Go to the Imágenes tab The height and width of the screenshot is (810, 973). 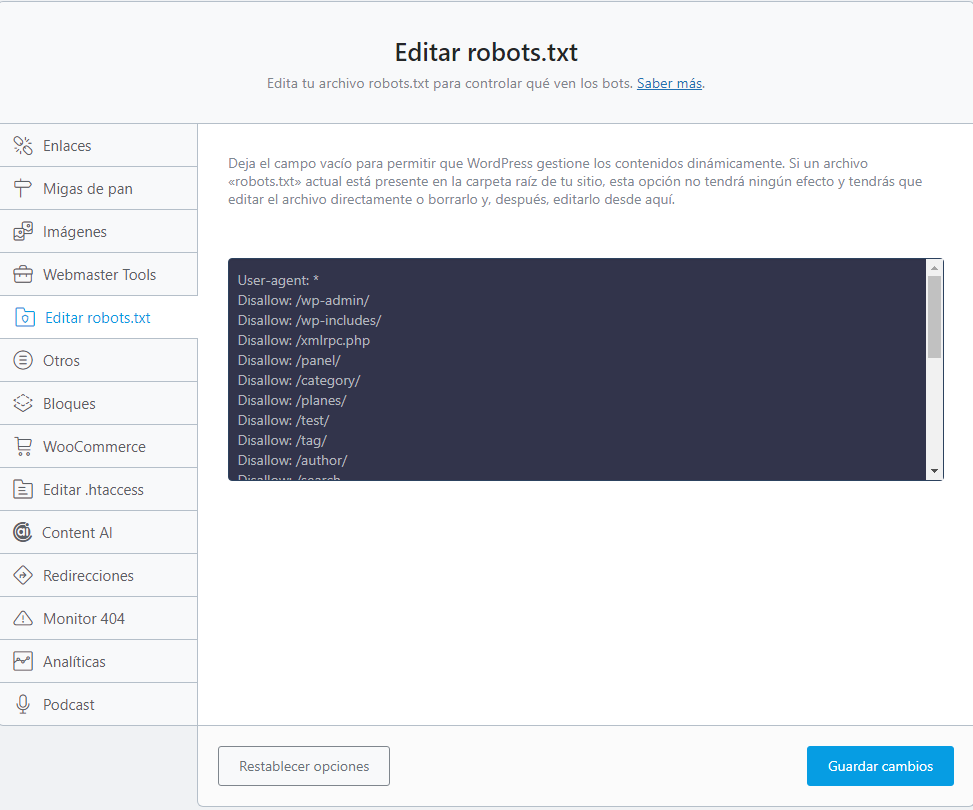99,231
